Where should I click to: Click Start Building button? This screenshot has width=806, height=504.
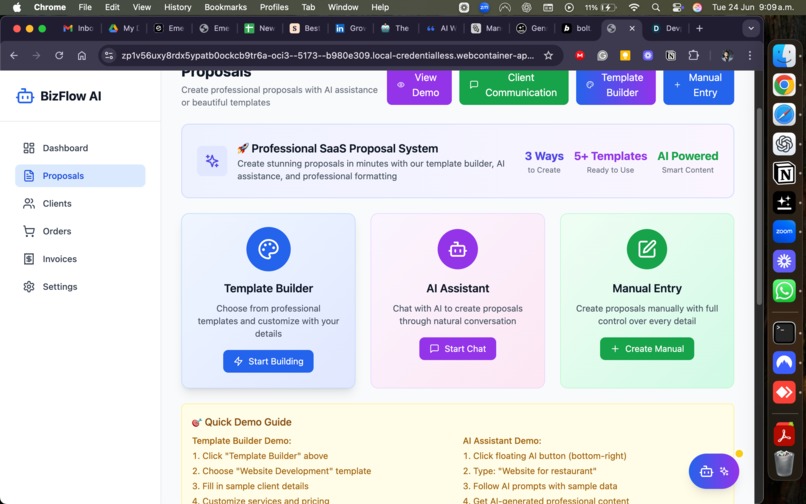(268, 362)
